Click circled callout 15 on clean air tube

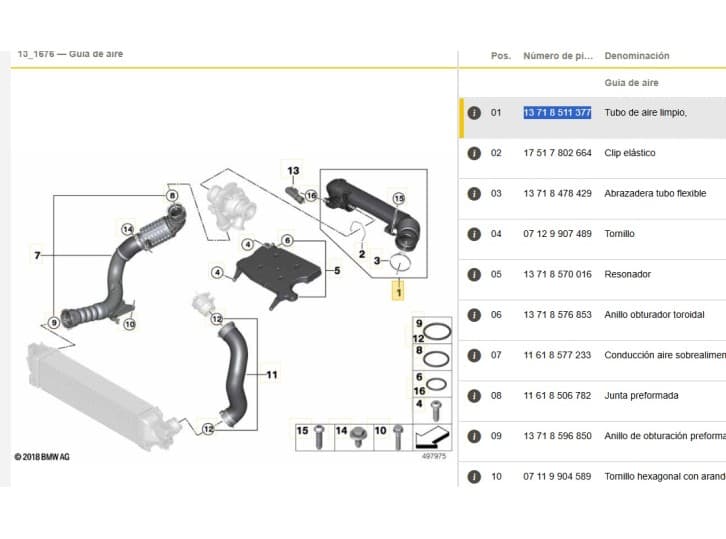[399, 199]
